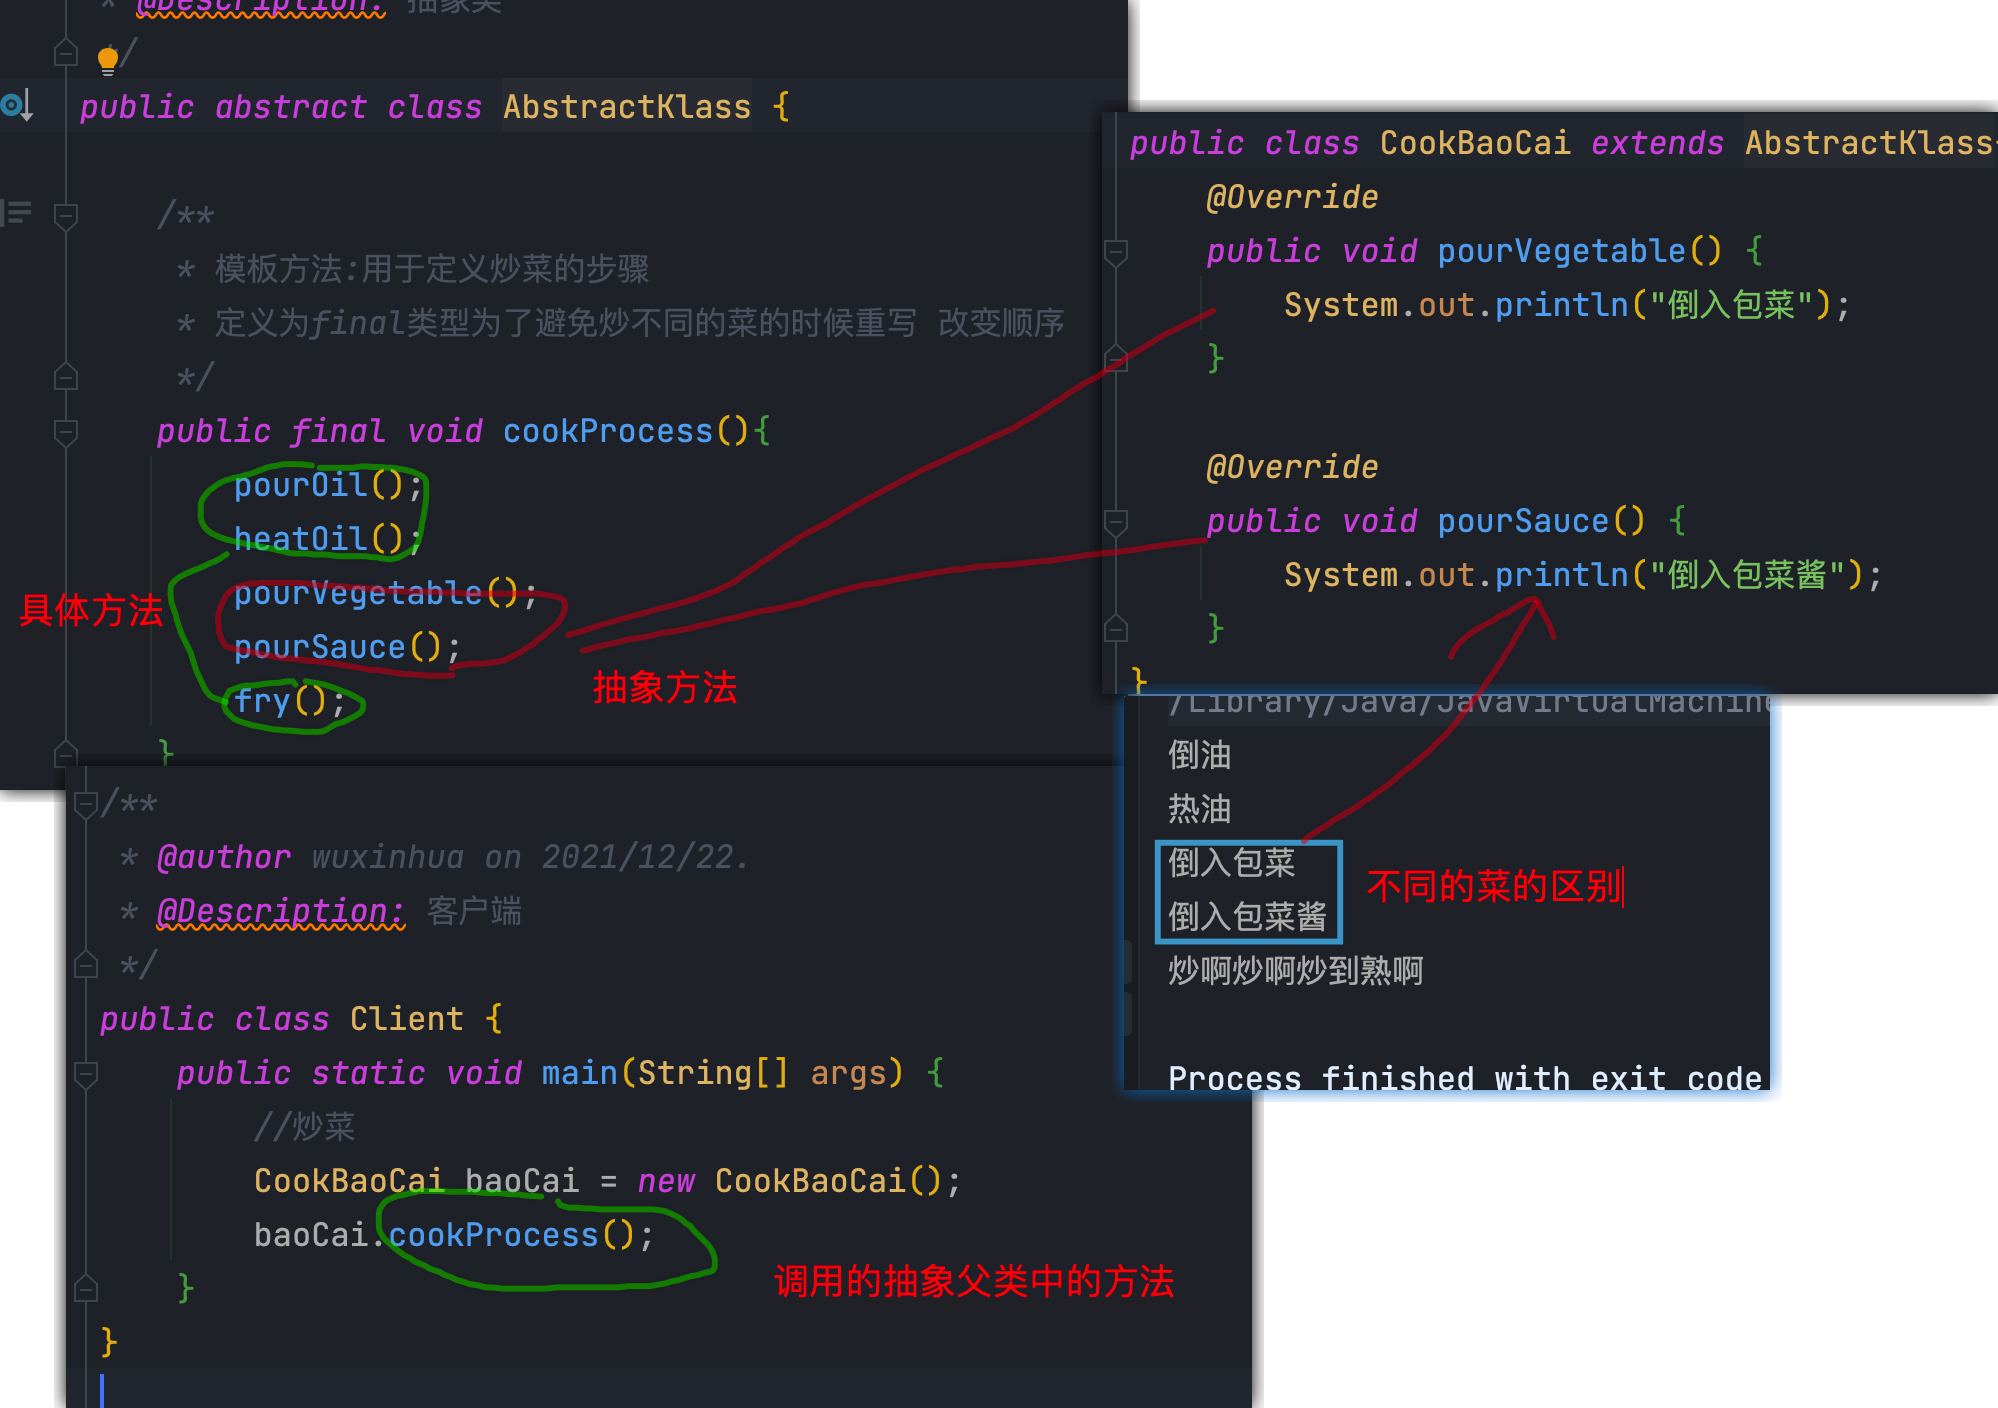Click the end-fold marker closing pourVegetable

point(1116,358)
